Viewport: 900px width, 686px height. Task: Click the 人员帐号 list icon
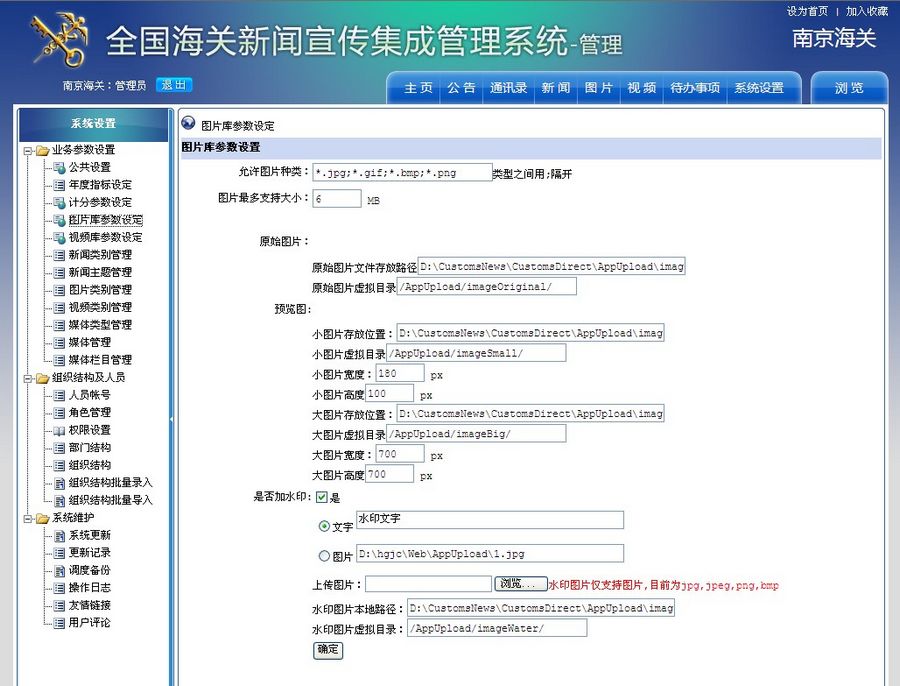click(59, 395)
